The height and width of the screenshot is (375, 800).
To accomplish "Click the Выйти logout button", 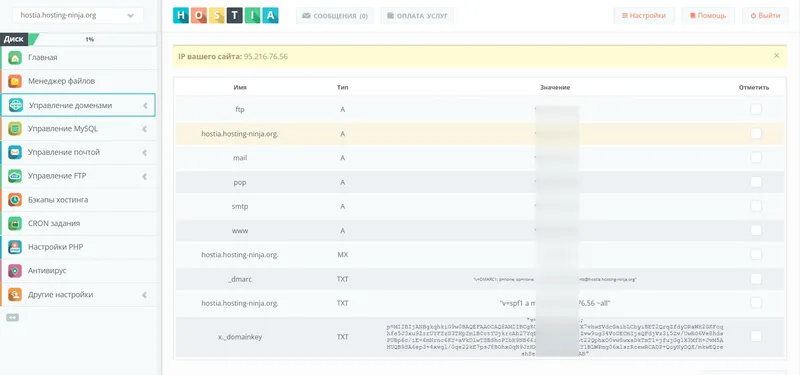I will point(765,16).
